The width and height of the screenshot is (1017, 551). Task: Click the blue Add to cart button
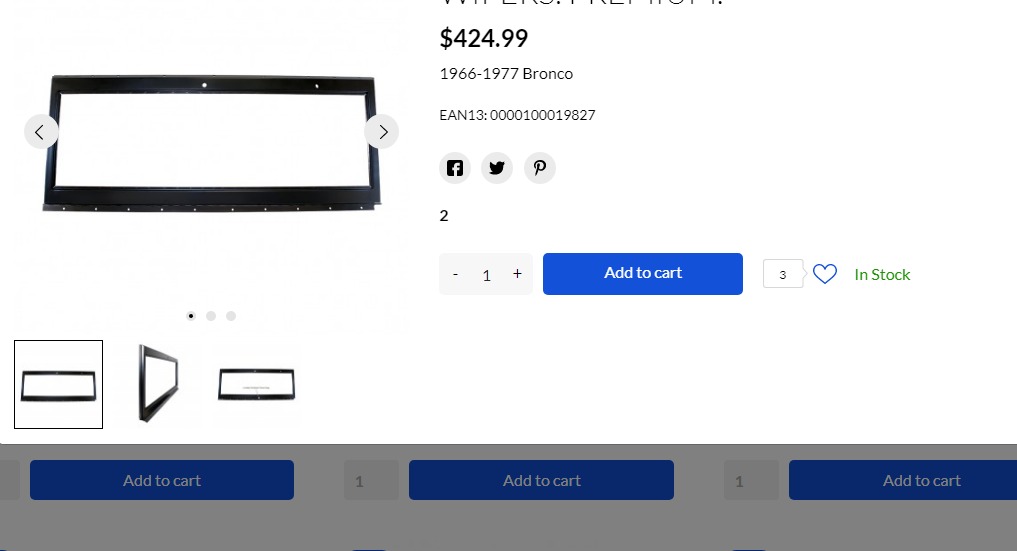643,274
